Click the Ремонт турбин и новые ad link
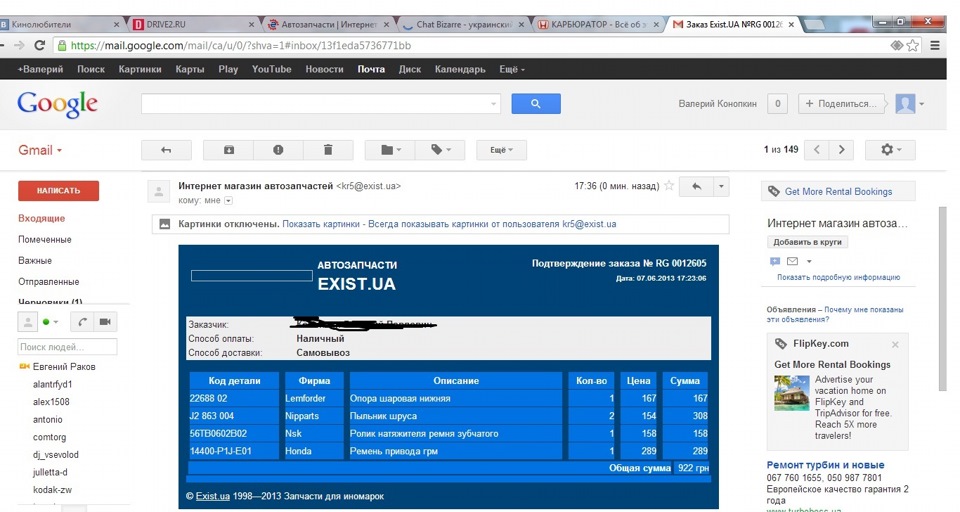This screenshot has height=512, width=960. (x=825, y=465)
